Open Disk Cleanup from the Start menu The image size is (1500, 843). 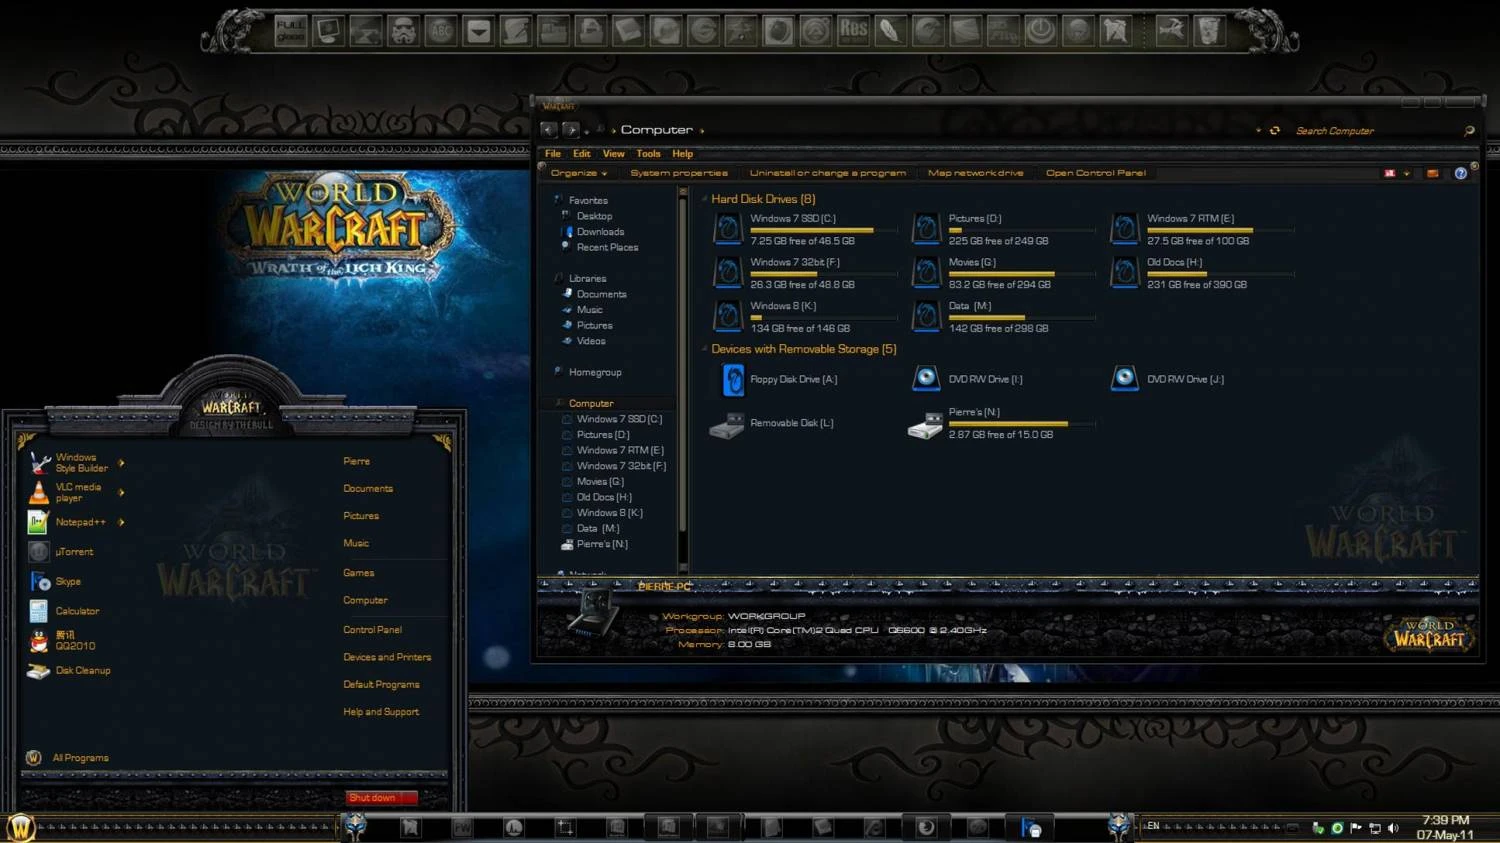point(83,670)
